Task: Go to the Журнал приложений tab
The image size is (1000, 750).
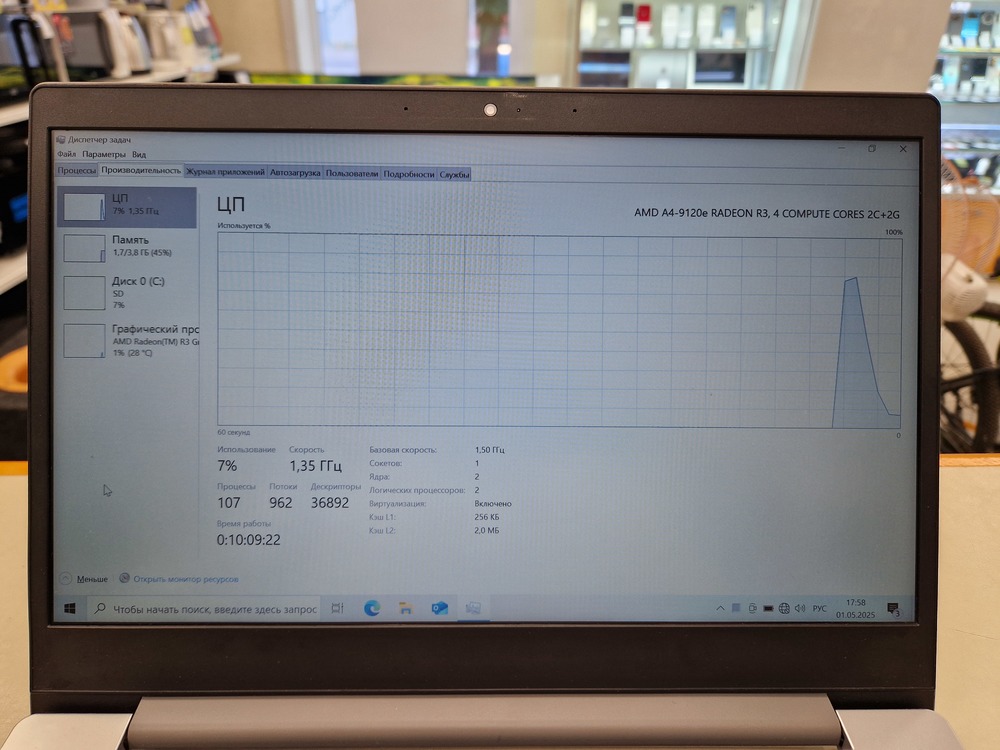Action: (x=225, y=172)
